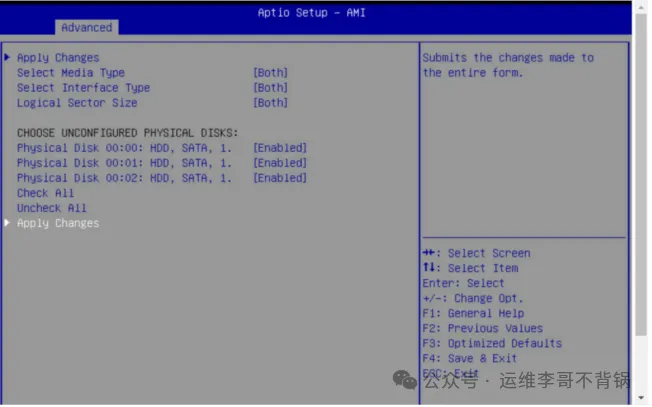Click the Select Screen key hint
The width and height of the screenshot is (652, 407).
click(477, 253)
